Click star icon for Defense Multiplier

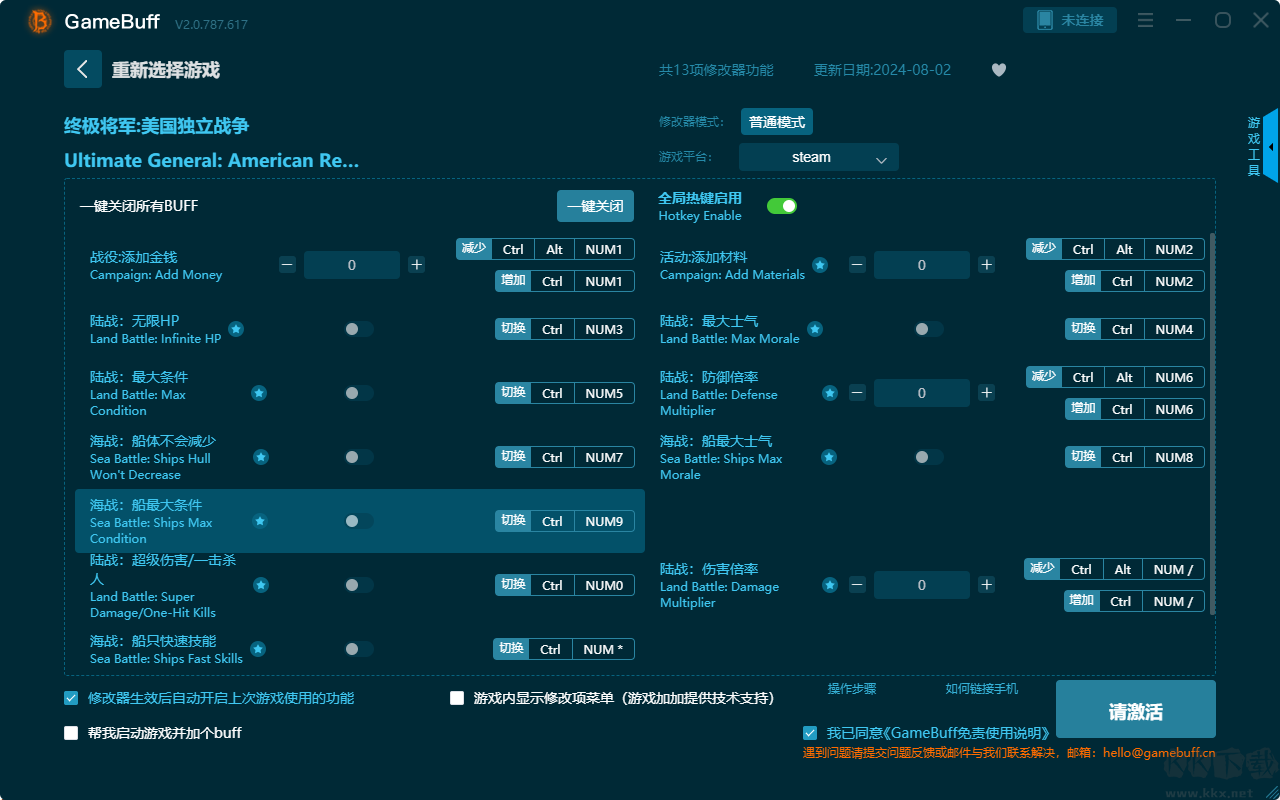[x=829, y=393]
